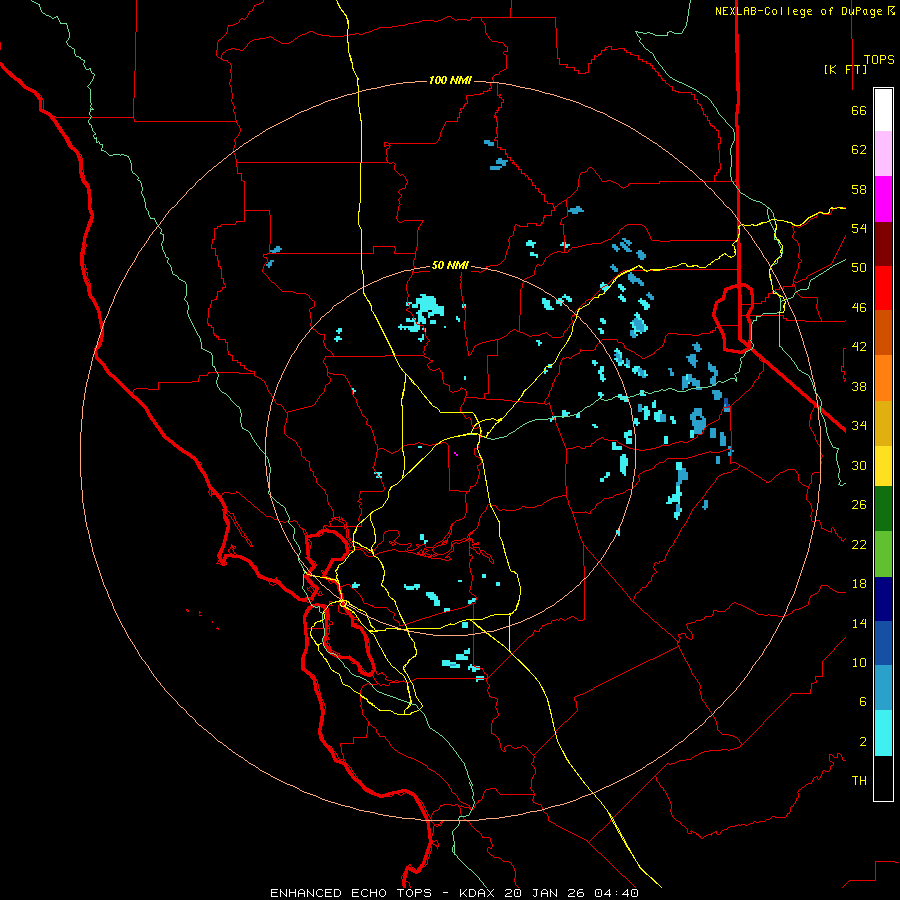
Task: Click the yellow legend swatch
Action: pyautogui.click(x=883, y=466)
